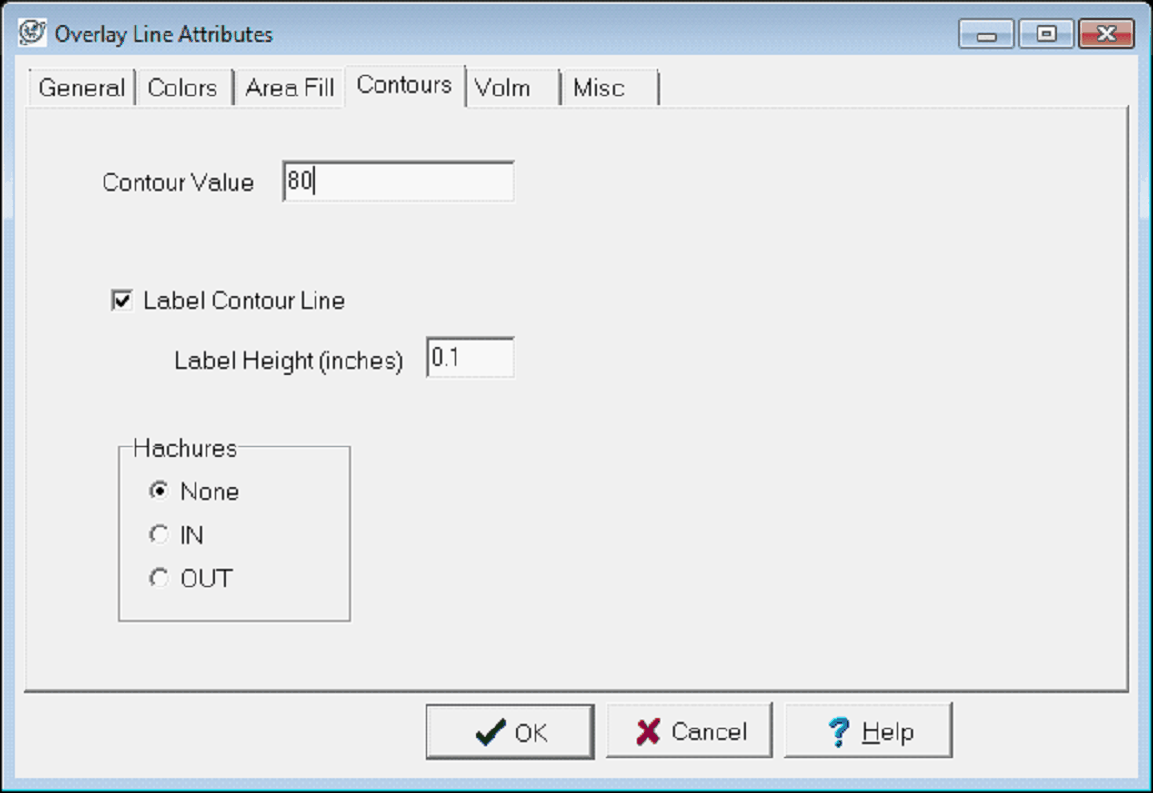Minimize the Overlay Line Attributes window
Viewport: 1154px width, 794px height.
coord(987,35)
